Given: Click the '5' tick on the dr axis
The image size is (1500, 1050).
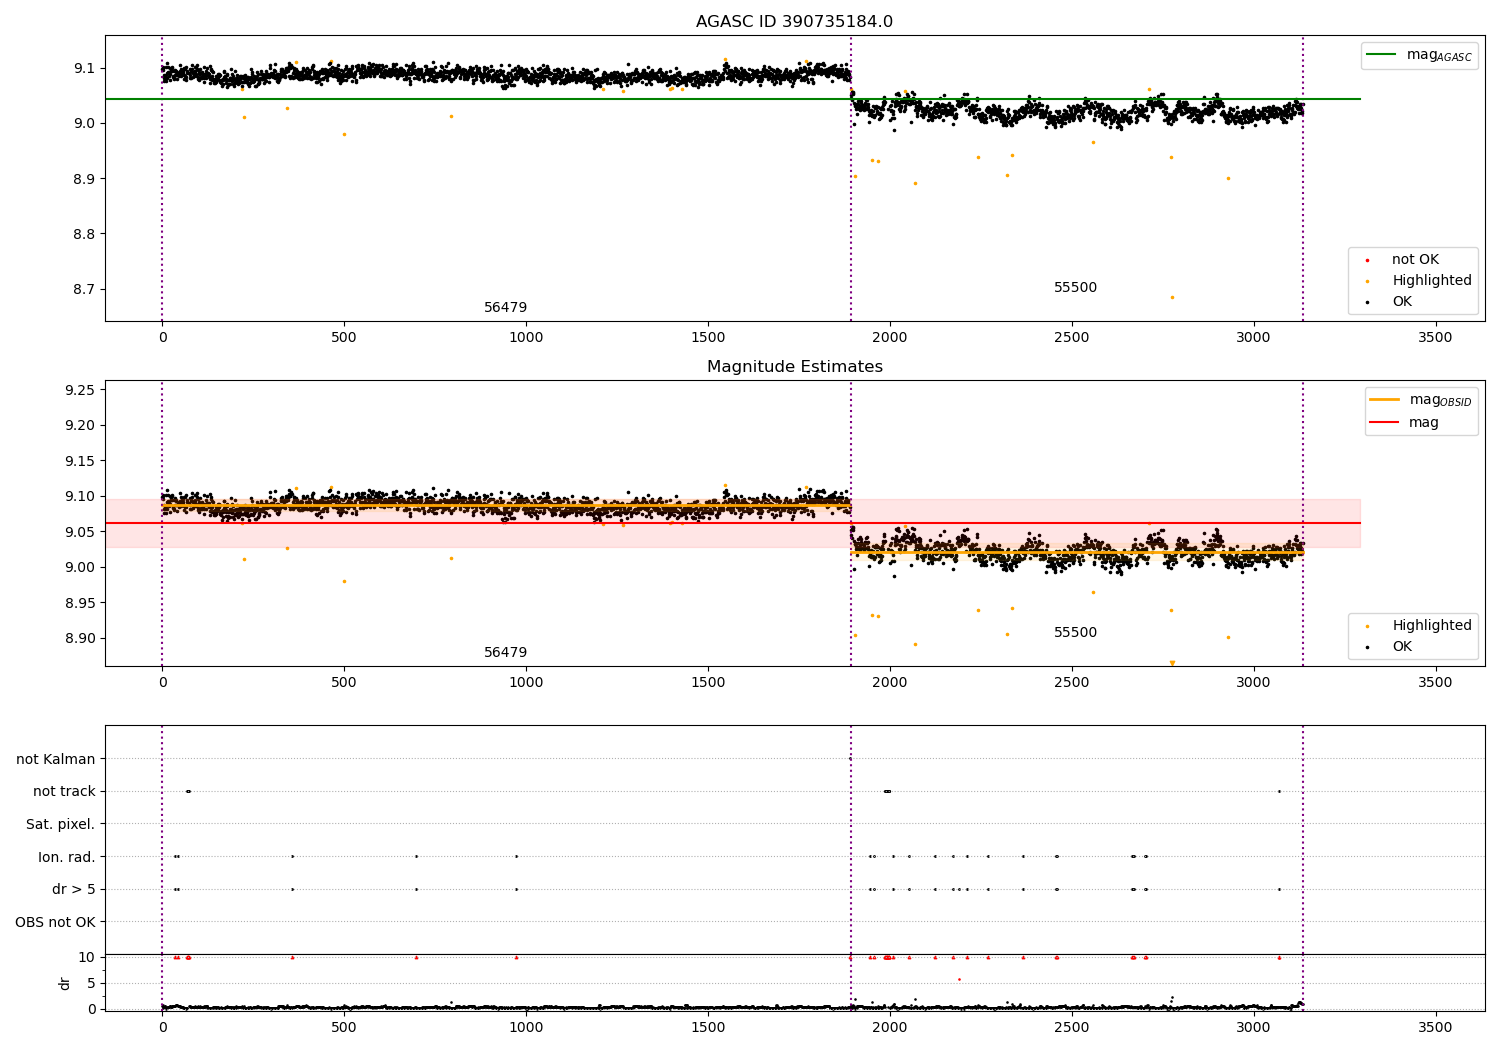Looking at the screenshot, I should coord(92,984).
